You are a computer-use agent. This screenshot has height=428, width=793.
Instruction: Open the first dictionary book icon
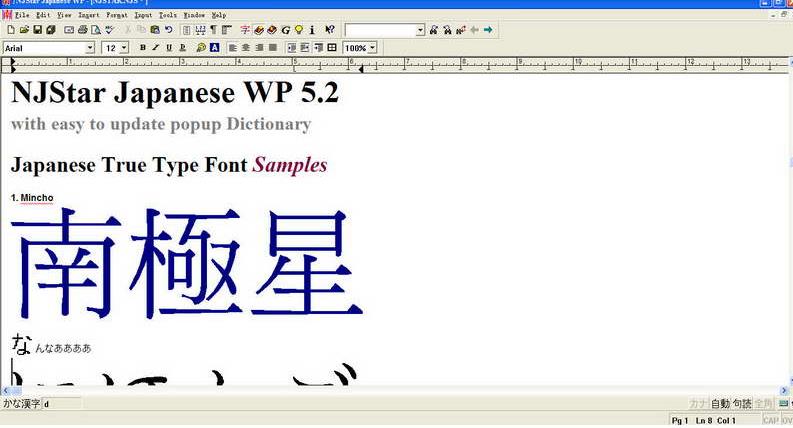tap(258, 30)
